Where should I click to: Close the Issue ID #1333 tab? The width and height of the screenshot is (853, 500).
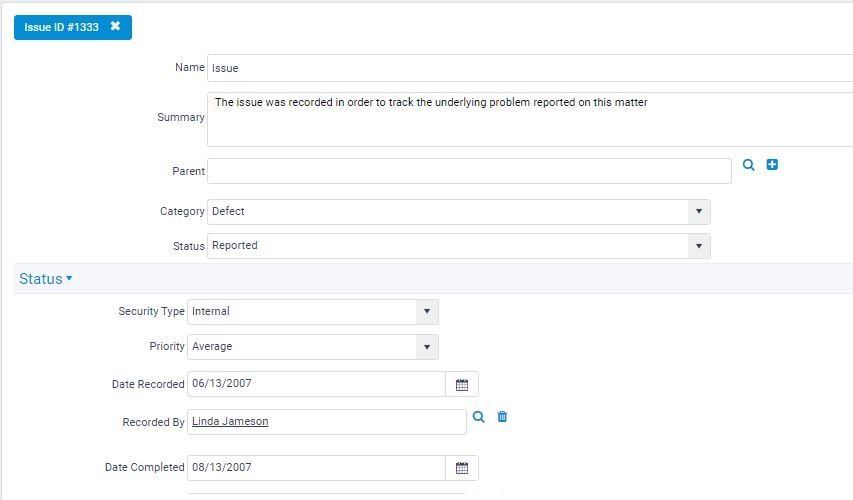115,26
